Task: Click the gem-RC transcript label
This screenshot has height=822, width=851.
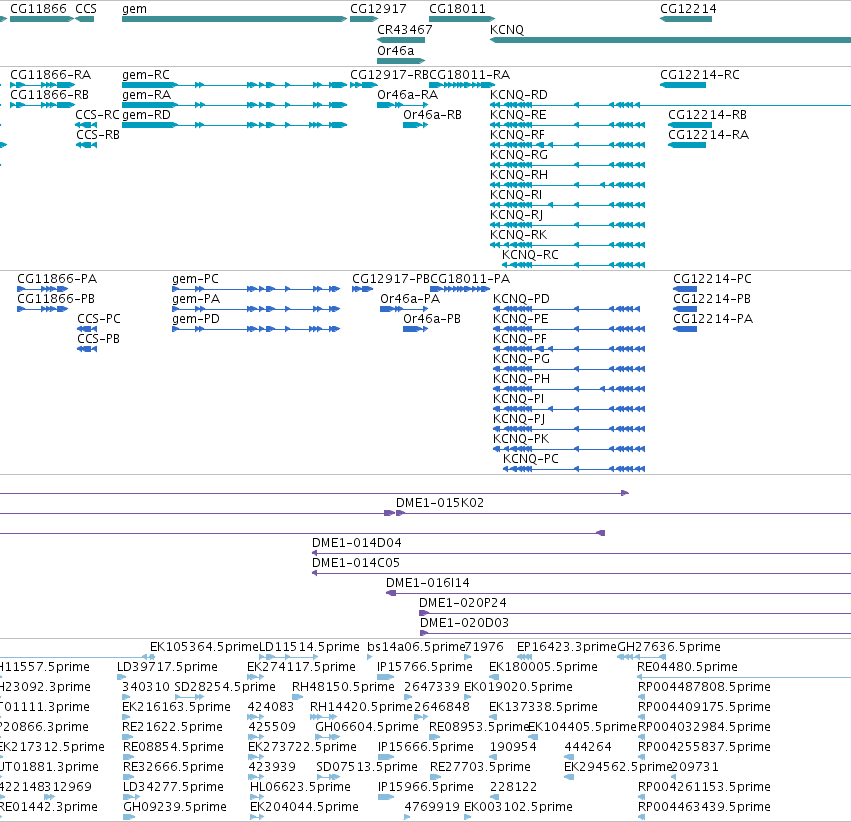Action: click(145, 75)
